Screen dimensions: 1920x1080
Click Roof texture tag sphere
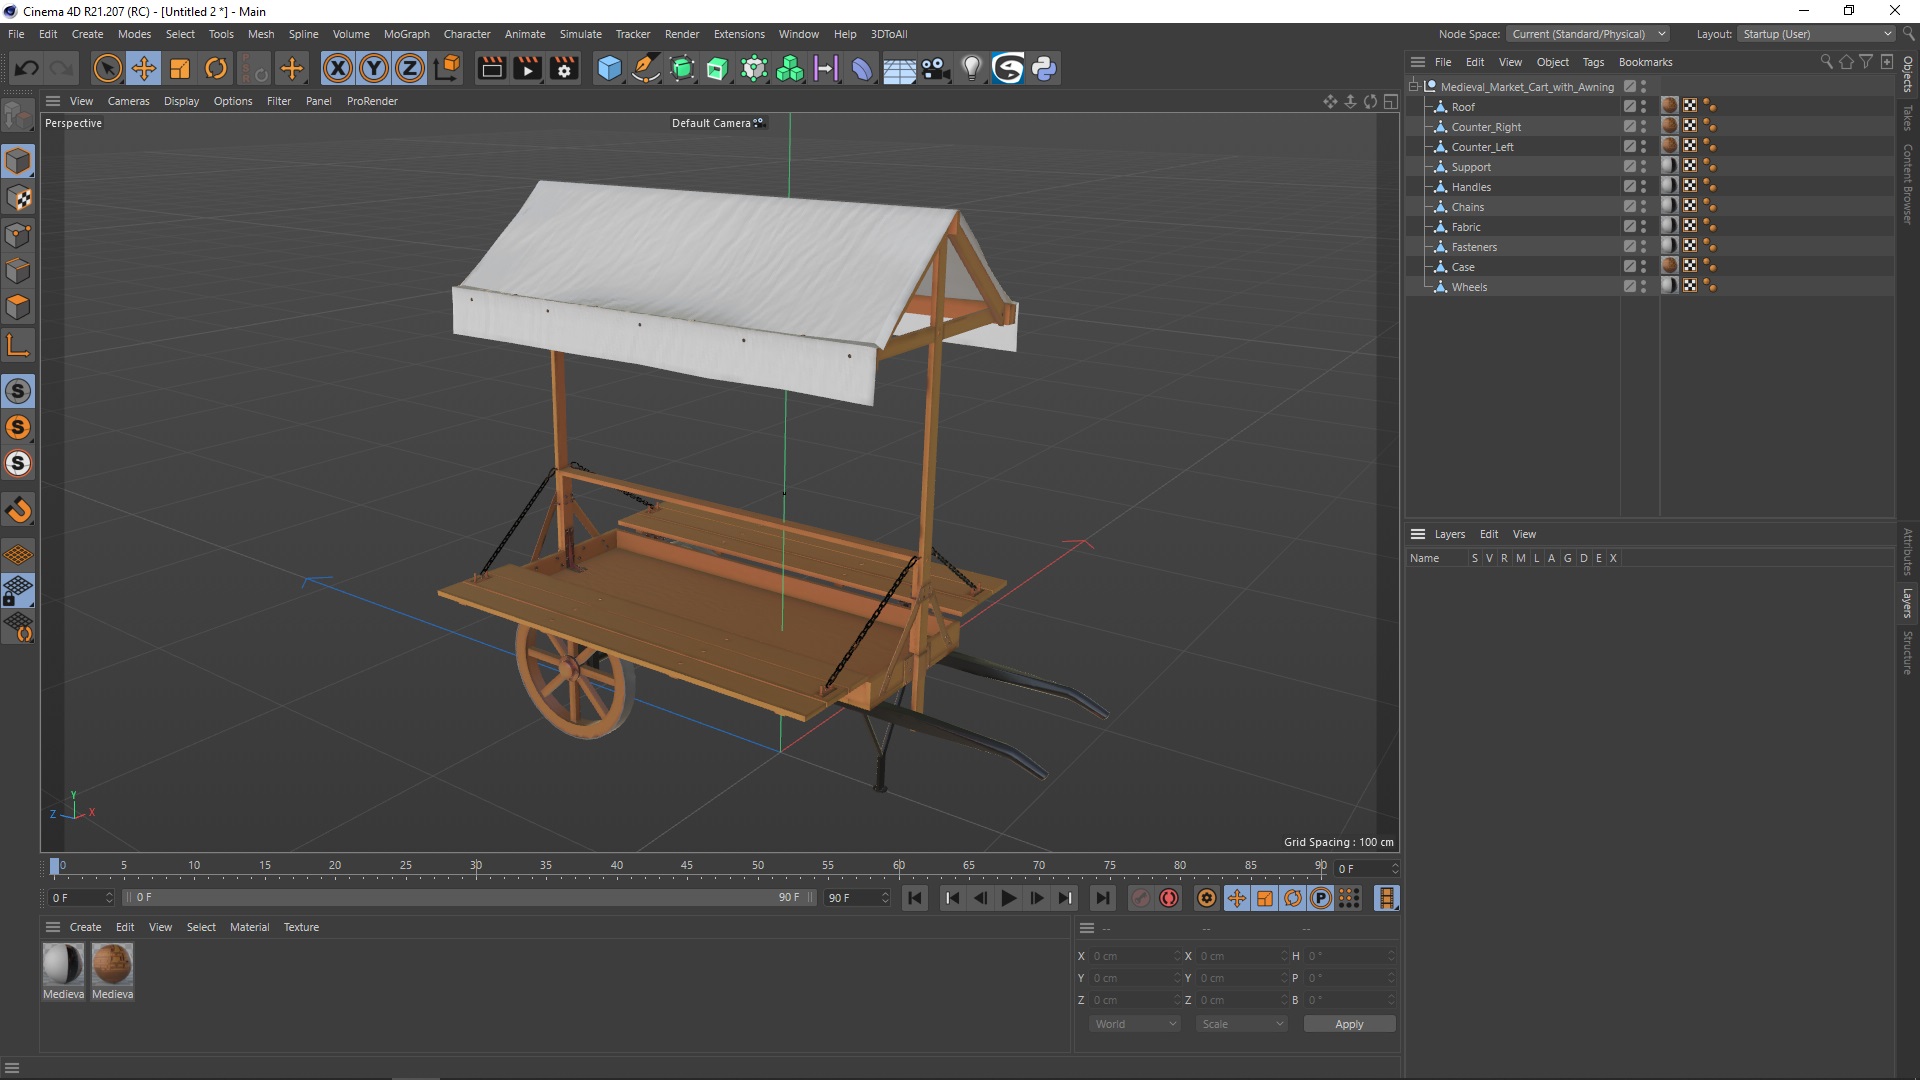click(x=1669, y=106)
